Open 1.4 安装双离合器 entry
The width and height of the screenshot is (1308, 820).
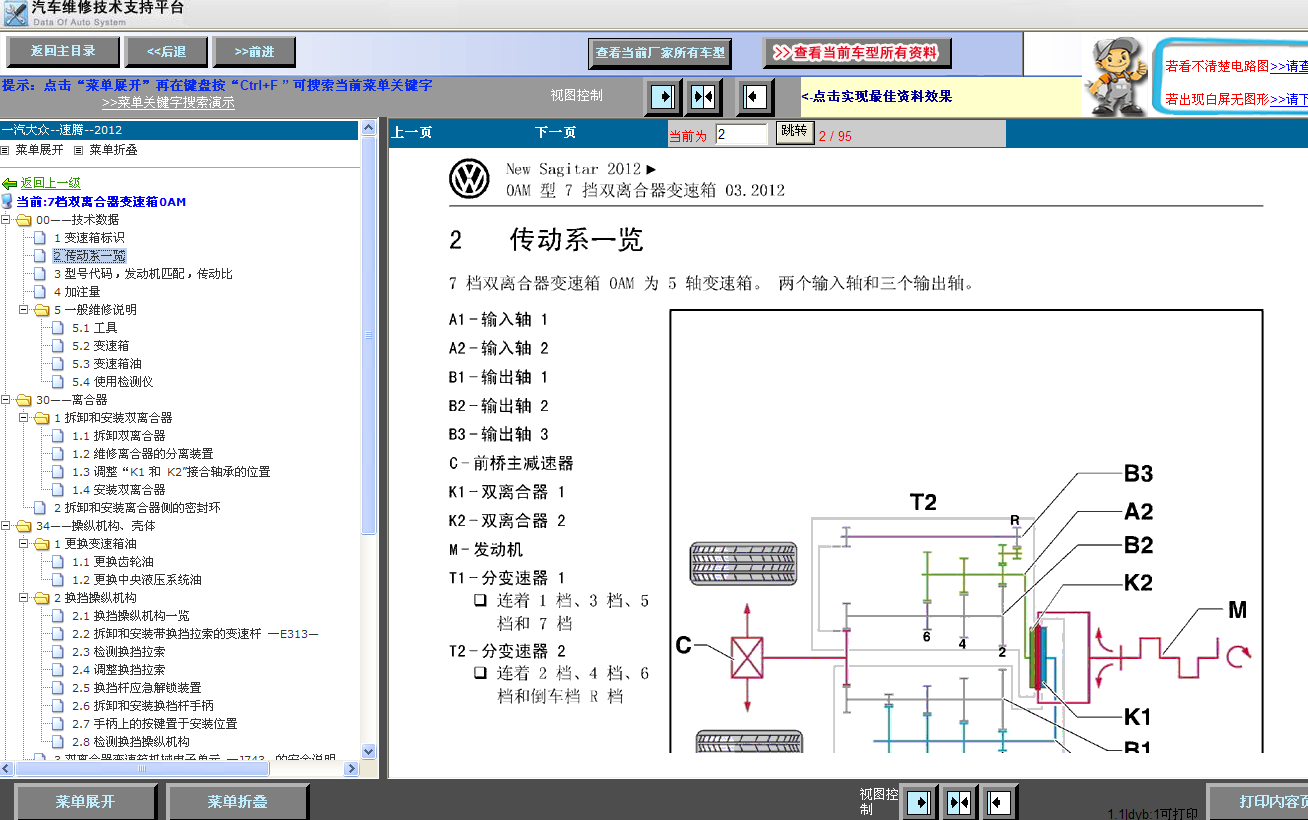point(119,490)
